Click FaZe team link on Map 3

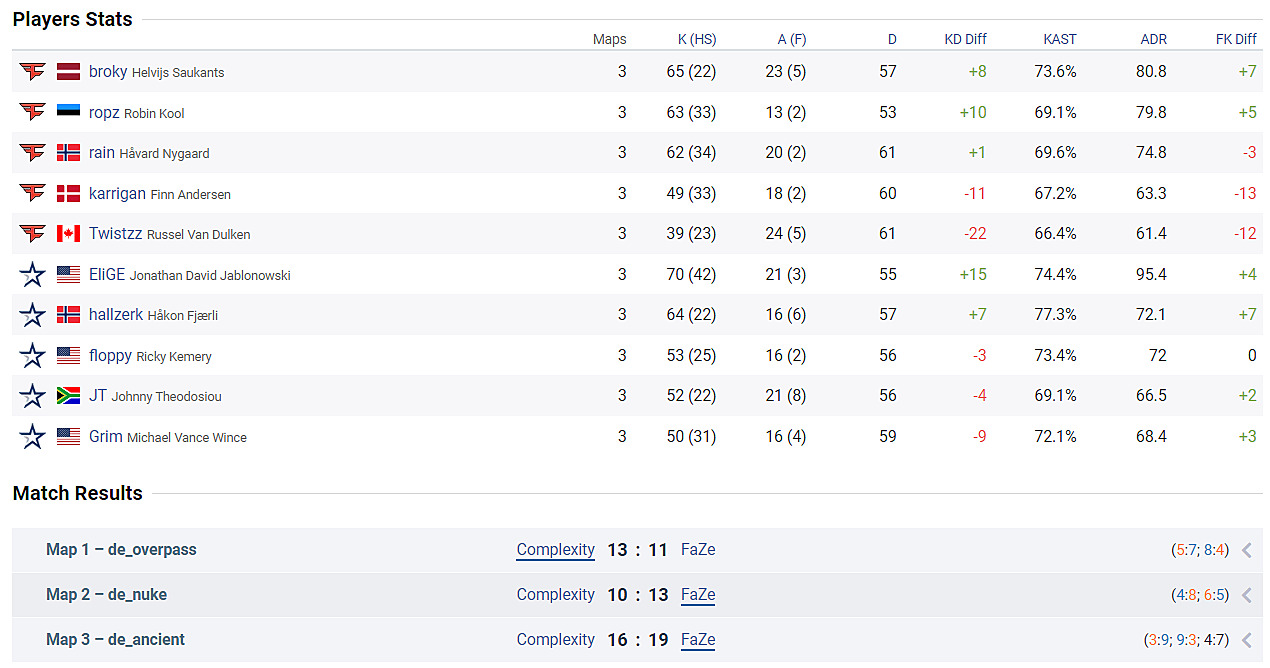[698, 640]
